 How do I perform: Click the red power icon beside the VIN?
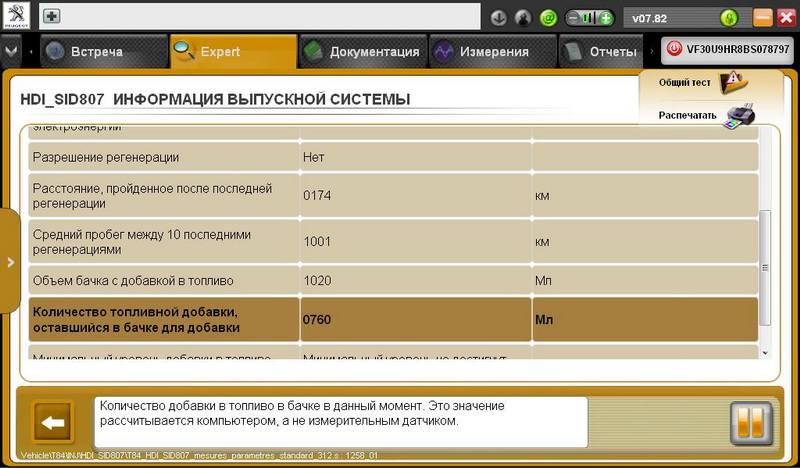point(674,49)
